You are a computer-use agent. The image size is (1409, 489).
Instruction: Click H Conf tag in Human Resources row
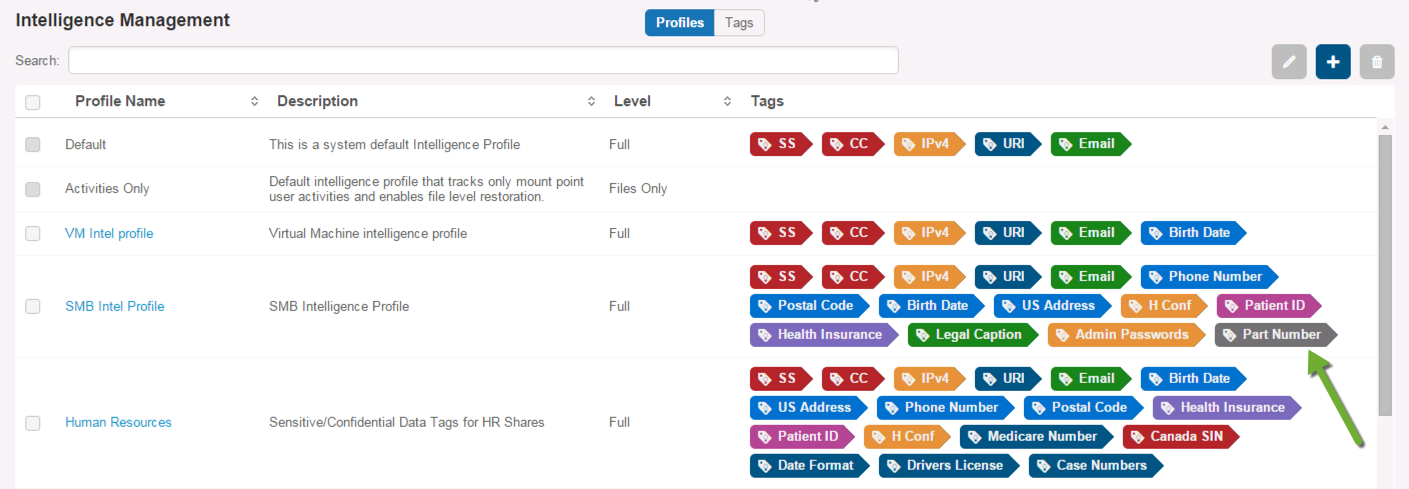906,437
